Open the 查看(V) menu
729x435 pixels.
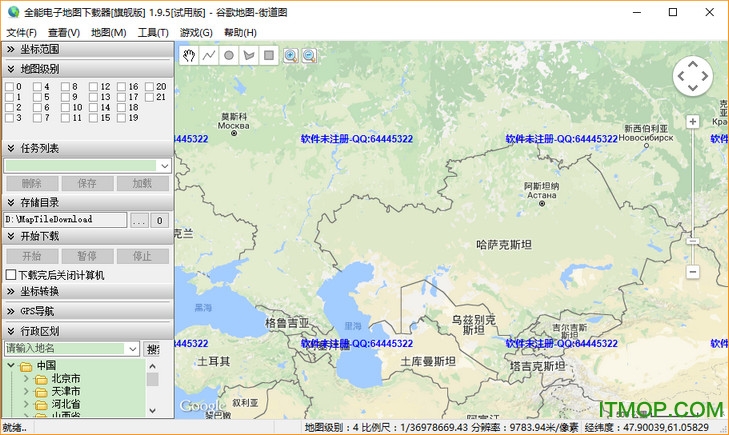pos(64,33)
